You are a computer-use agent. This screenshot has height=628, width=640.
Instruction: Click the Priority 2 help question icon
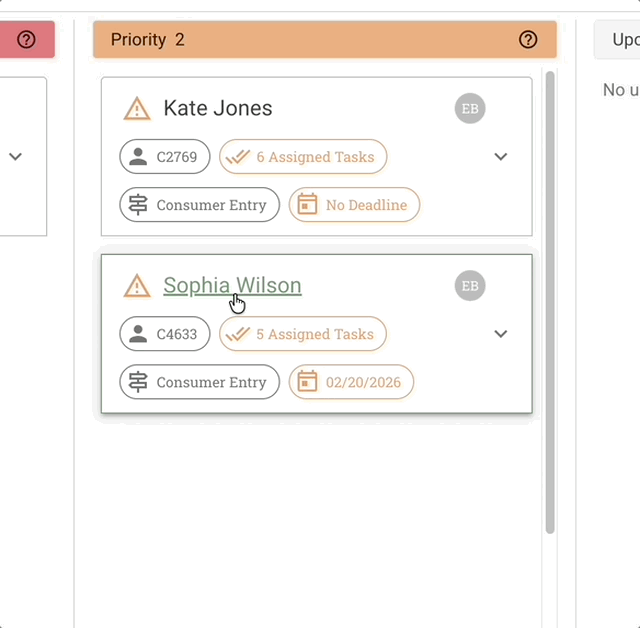(528, 40)
